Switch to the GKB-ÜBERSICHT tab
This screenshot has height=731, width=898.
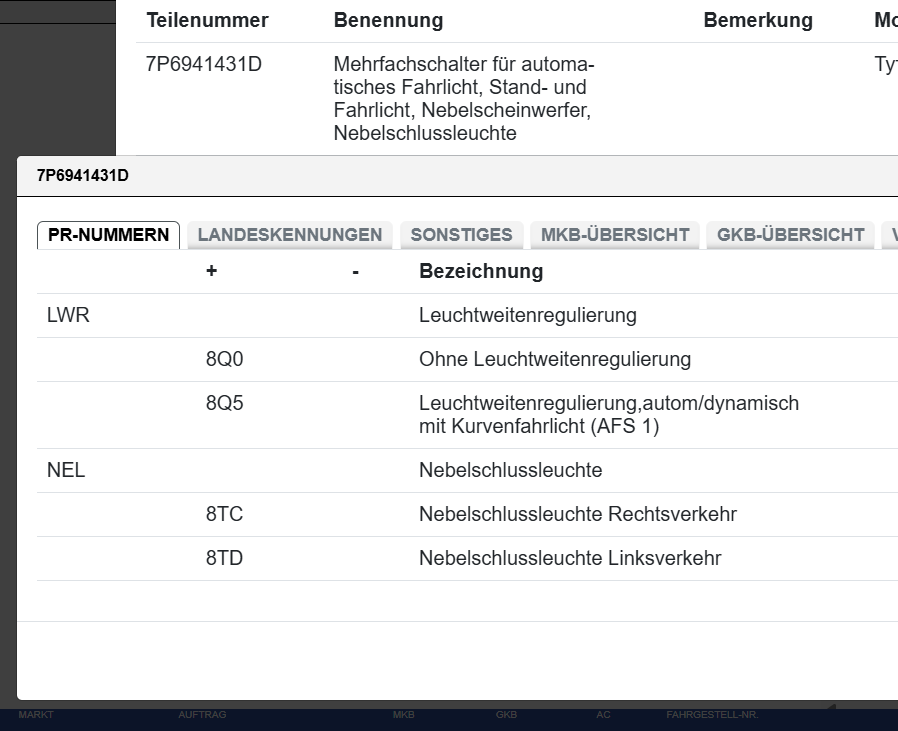click(x=790, y=235)
